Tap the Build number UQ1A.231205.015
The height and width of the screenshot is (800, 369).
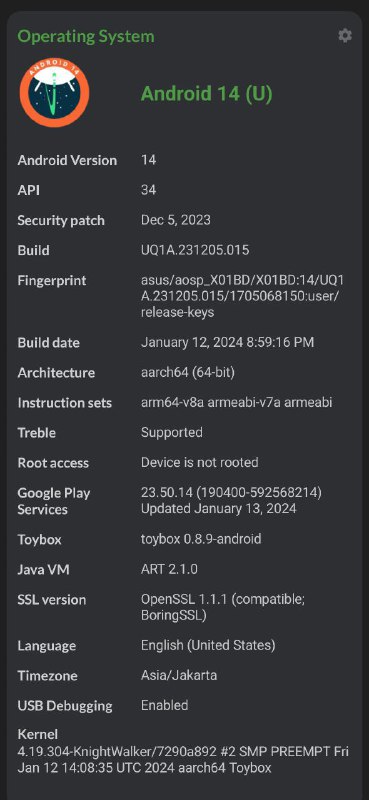tap(195, 251)
